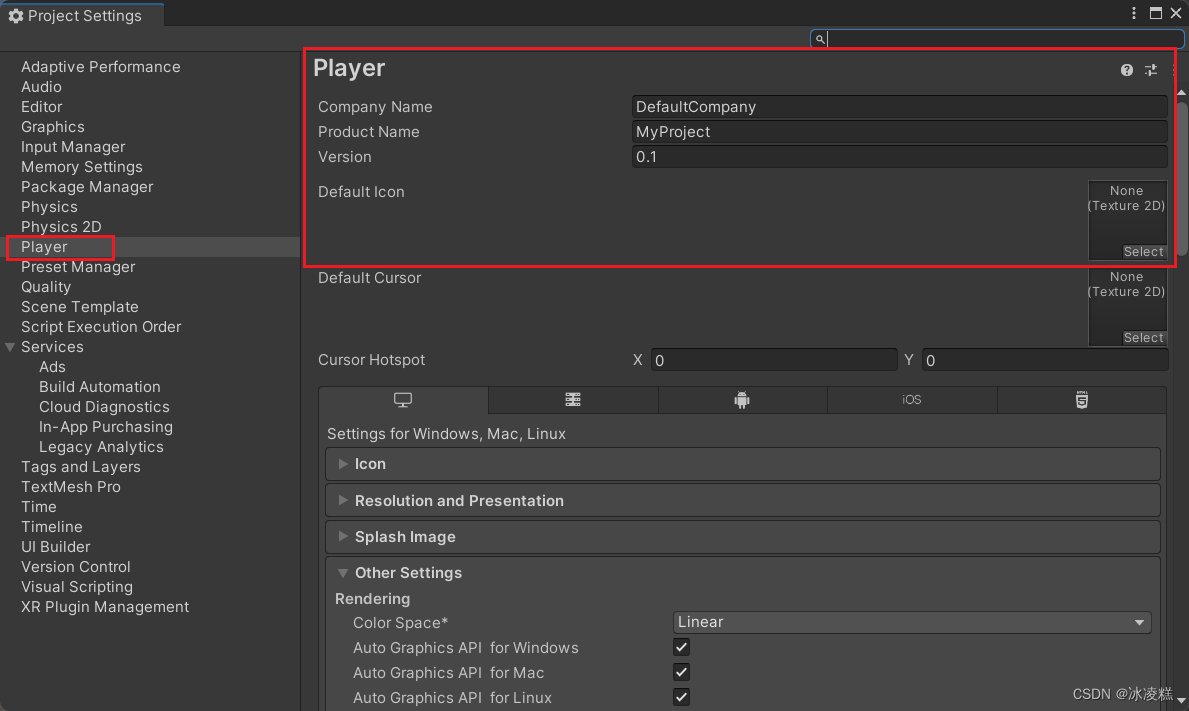Open Physics 2D settings
The width and height of the screenshot is (1189, 711).
pos(61,227)
